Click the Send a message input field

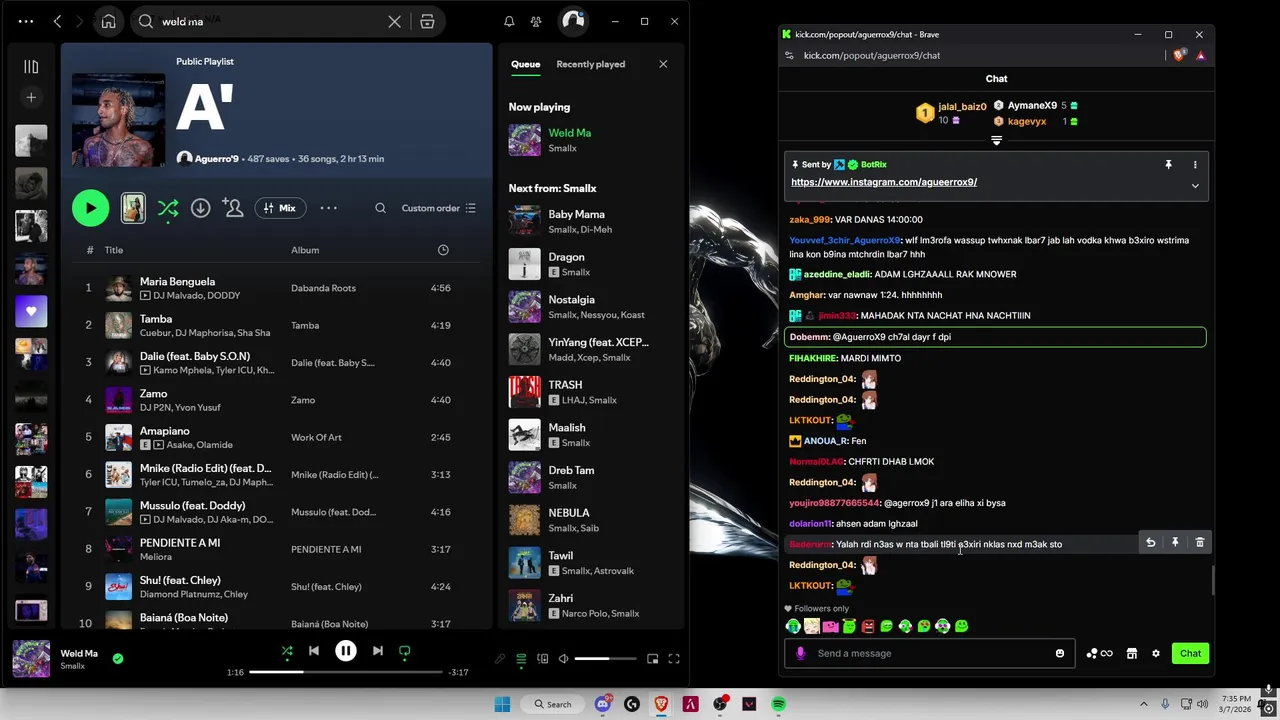930,653
